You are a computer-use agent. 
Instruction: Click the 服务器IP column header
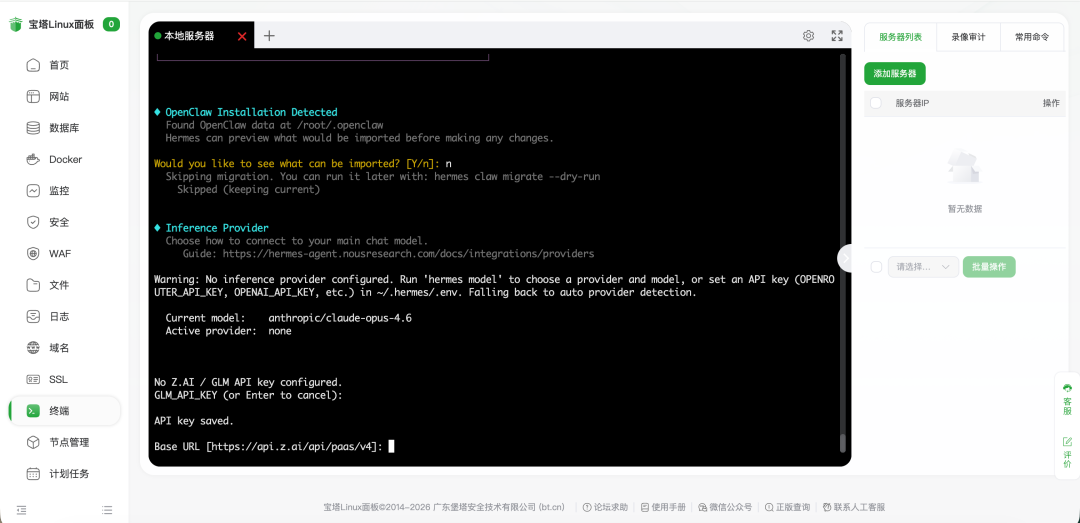click(x=913, y=103)
